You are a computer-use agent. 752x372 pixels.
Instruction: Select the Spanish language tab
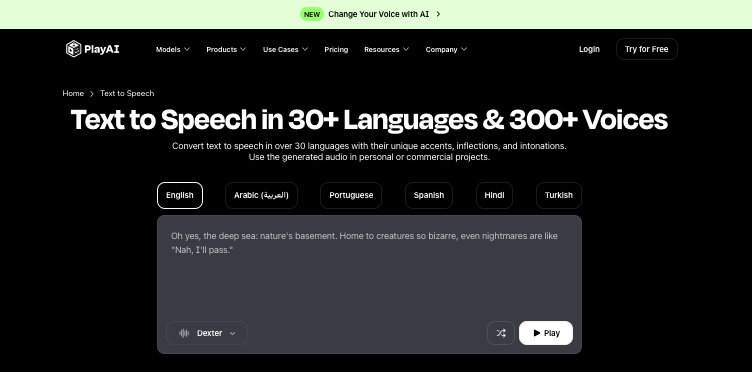429,196
